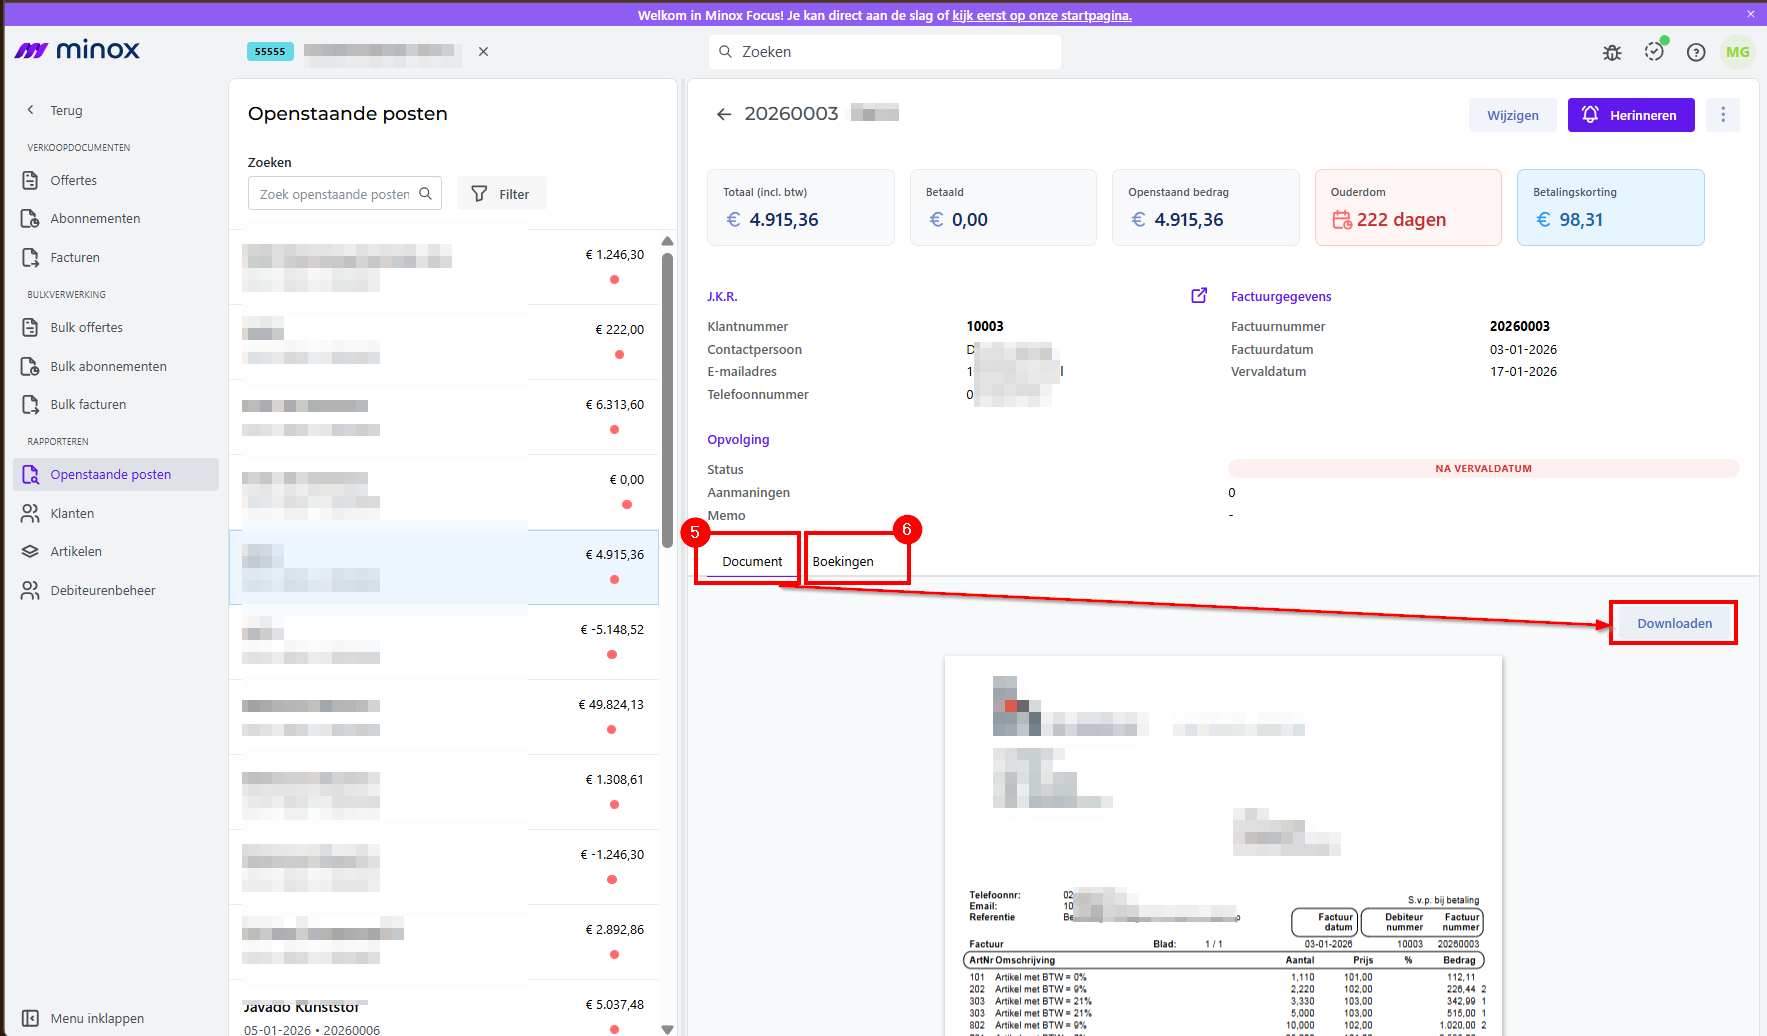Click the Bulk abonnementen icon
Viewport: 1767px width, 1036px height.
(31, 366)
